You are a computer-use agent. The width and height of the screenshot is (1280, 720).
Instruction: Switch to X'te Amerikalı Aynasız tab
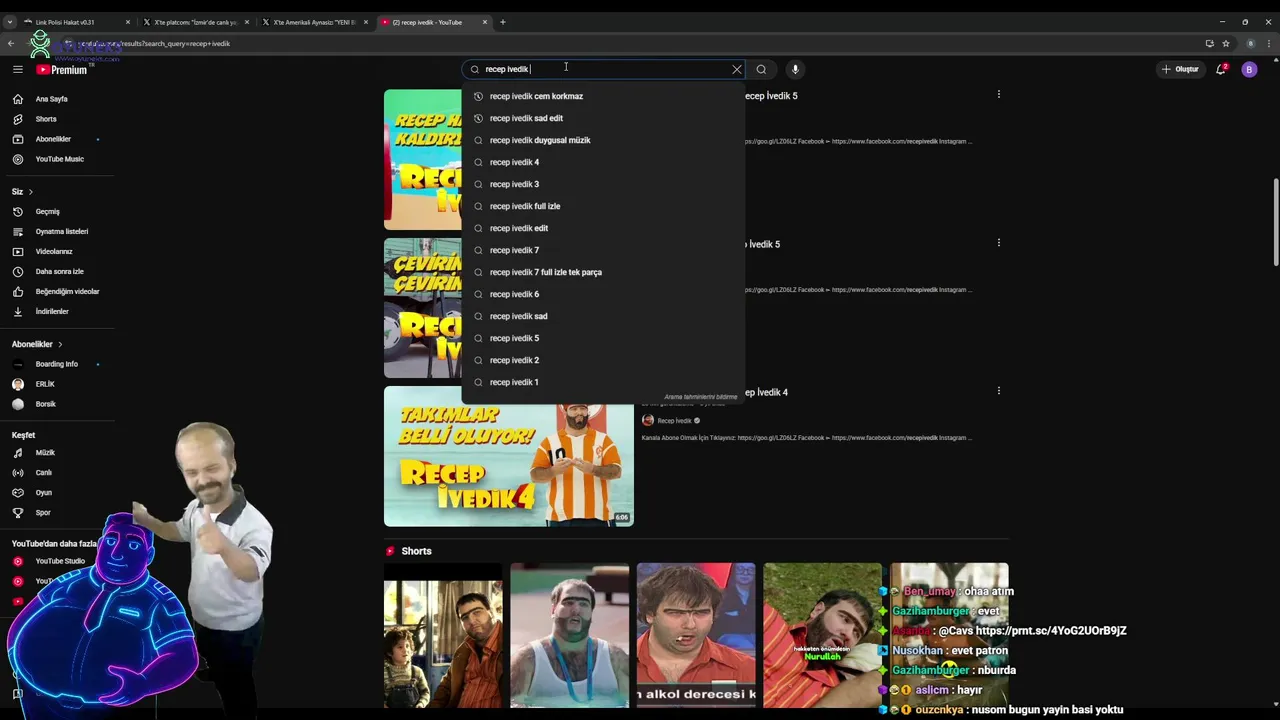(x=313, y=22)
